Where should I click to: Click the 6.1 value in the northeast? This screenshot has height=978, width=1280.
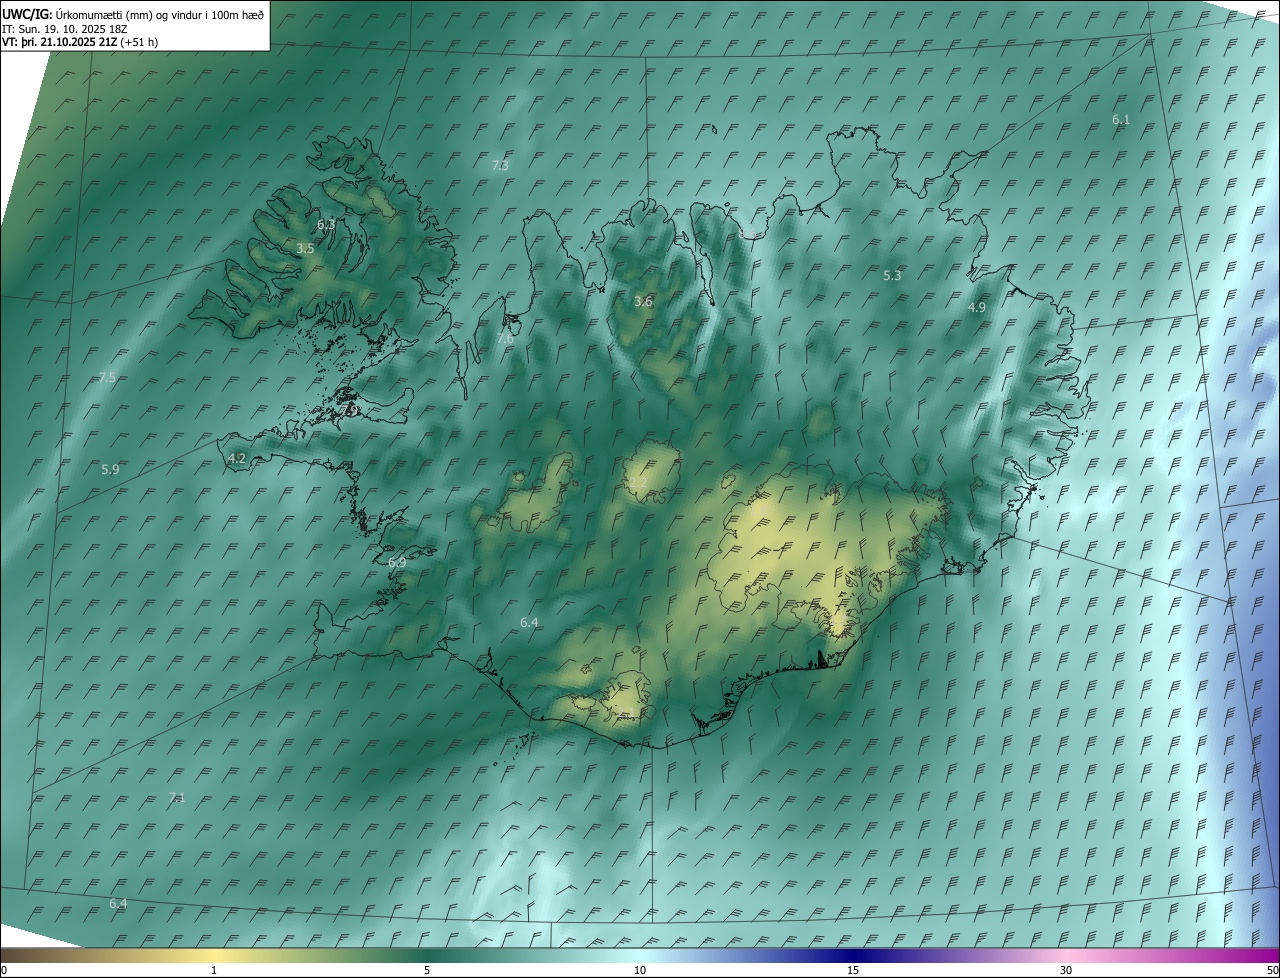(x=1121, y=120)
